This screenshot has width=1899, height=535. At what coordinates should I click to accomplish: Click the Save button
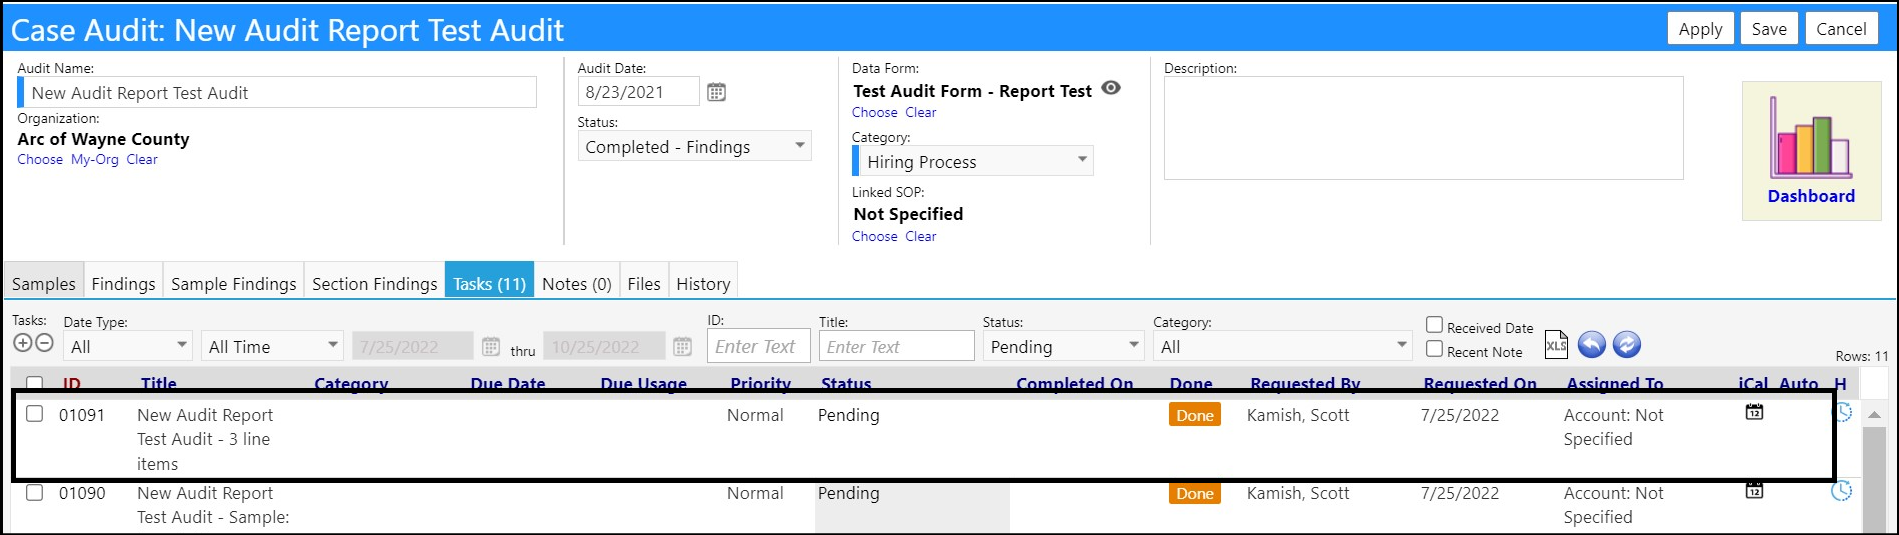pos(1769,29)
